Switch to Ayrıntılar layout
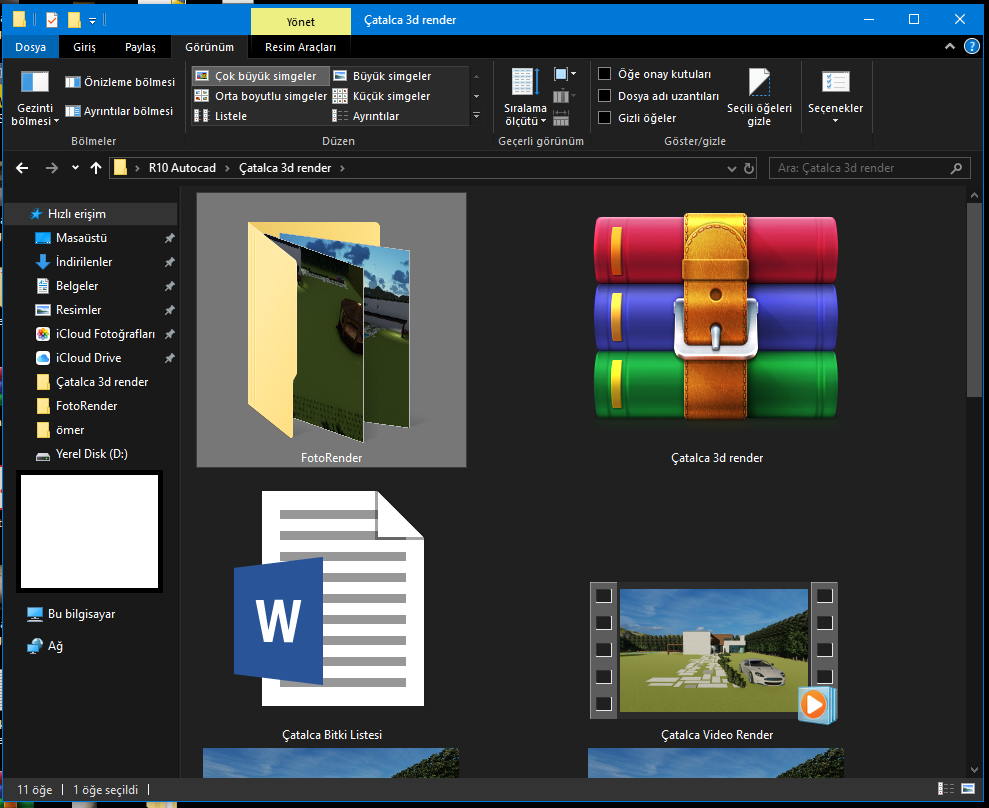This screenshot has width=989, height=808. tap(366, 116)
